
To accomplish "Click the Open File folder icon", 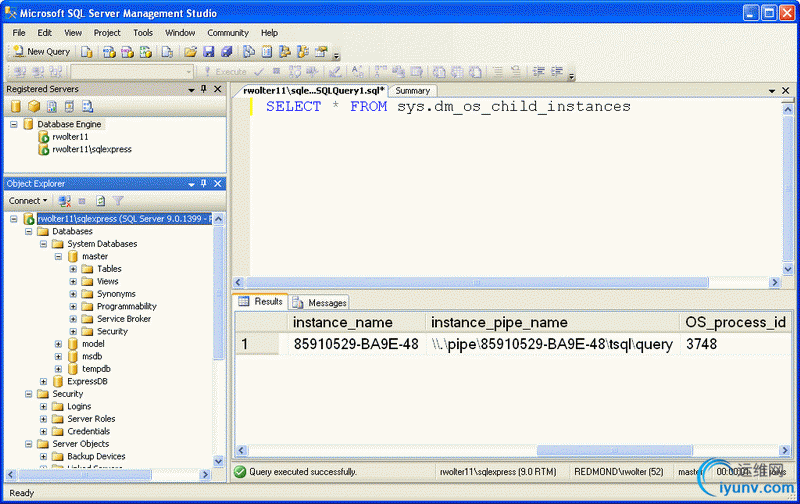I will point(190,52).
